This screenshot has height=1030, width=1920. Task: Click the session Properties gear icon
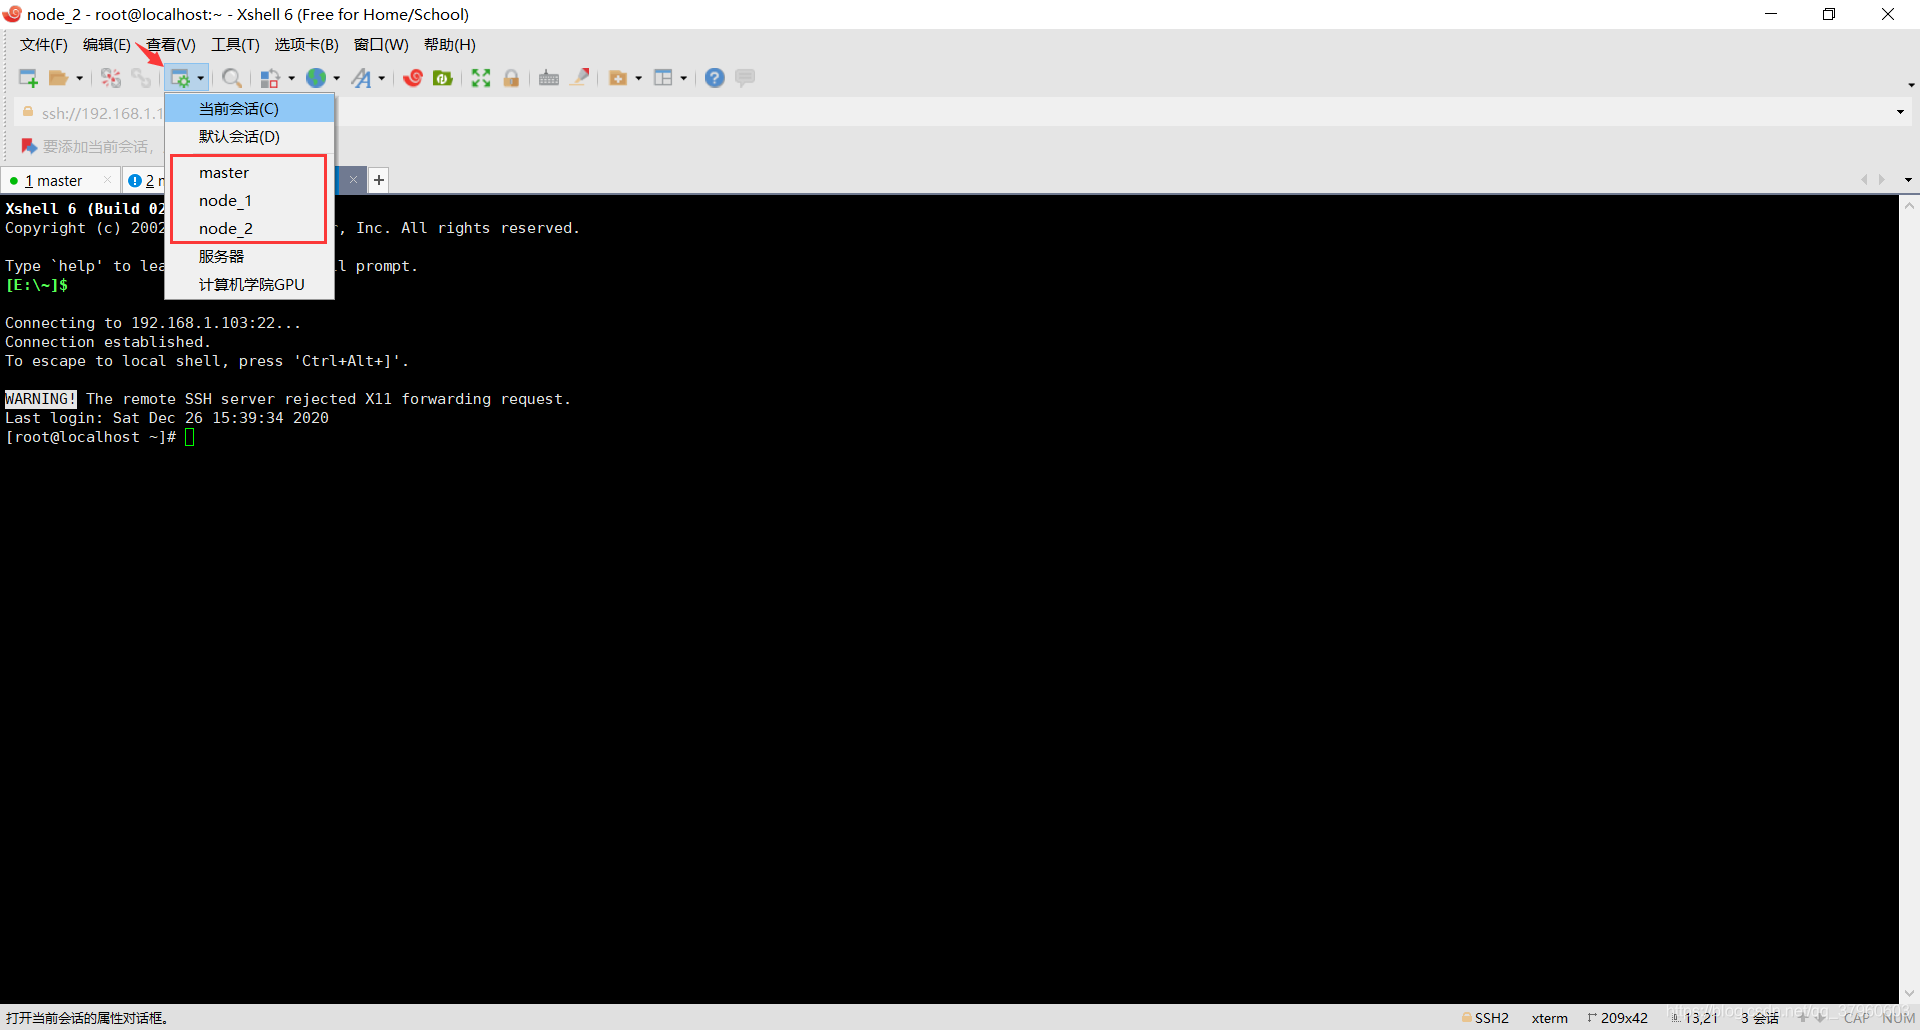click(x=180, y=78)
